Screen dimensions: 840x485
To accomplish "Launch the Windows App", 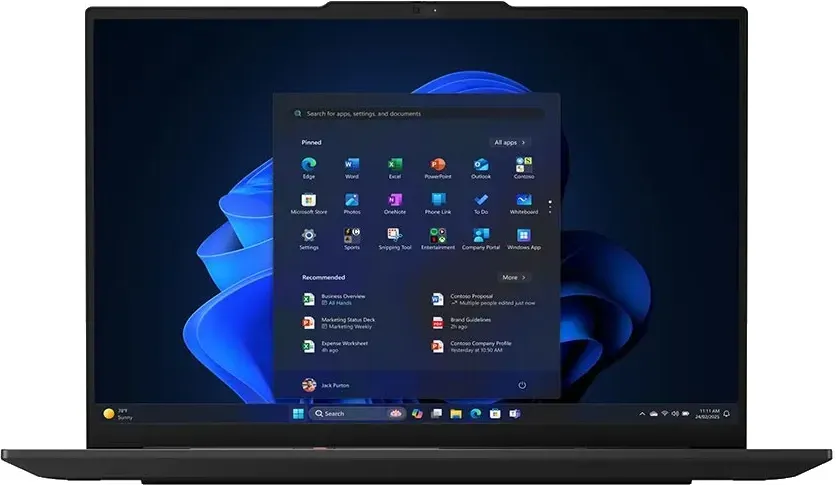I will pyautogui.click(x=524, y=239).
